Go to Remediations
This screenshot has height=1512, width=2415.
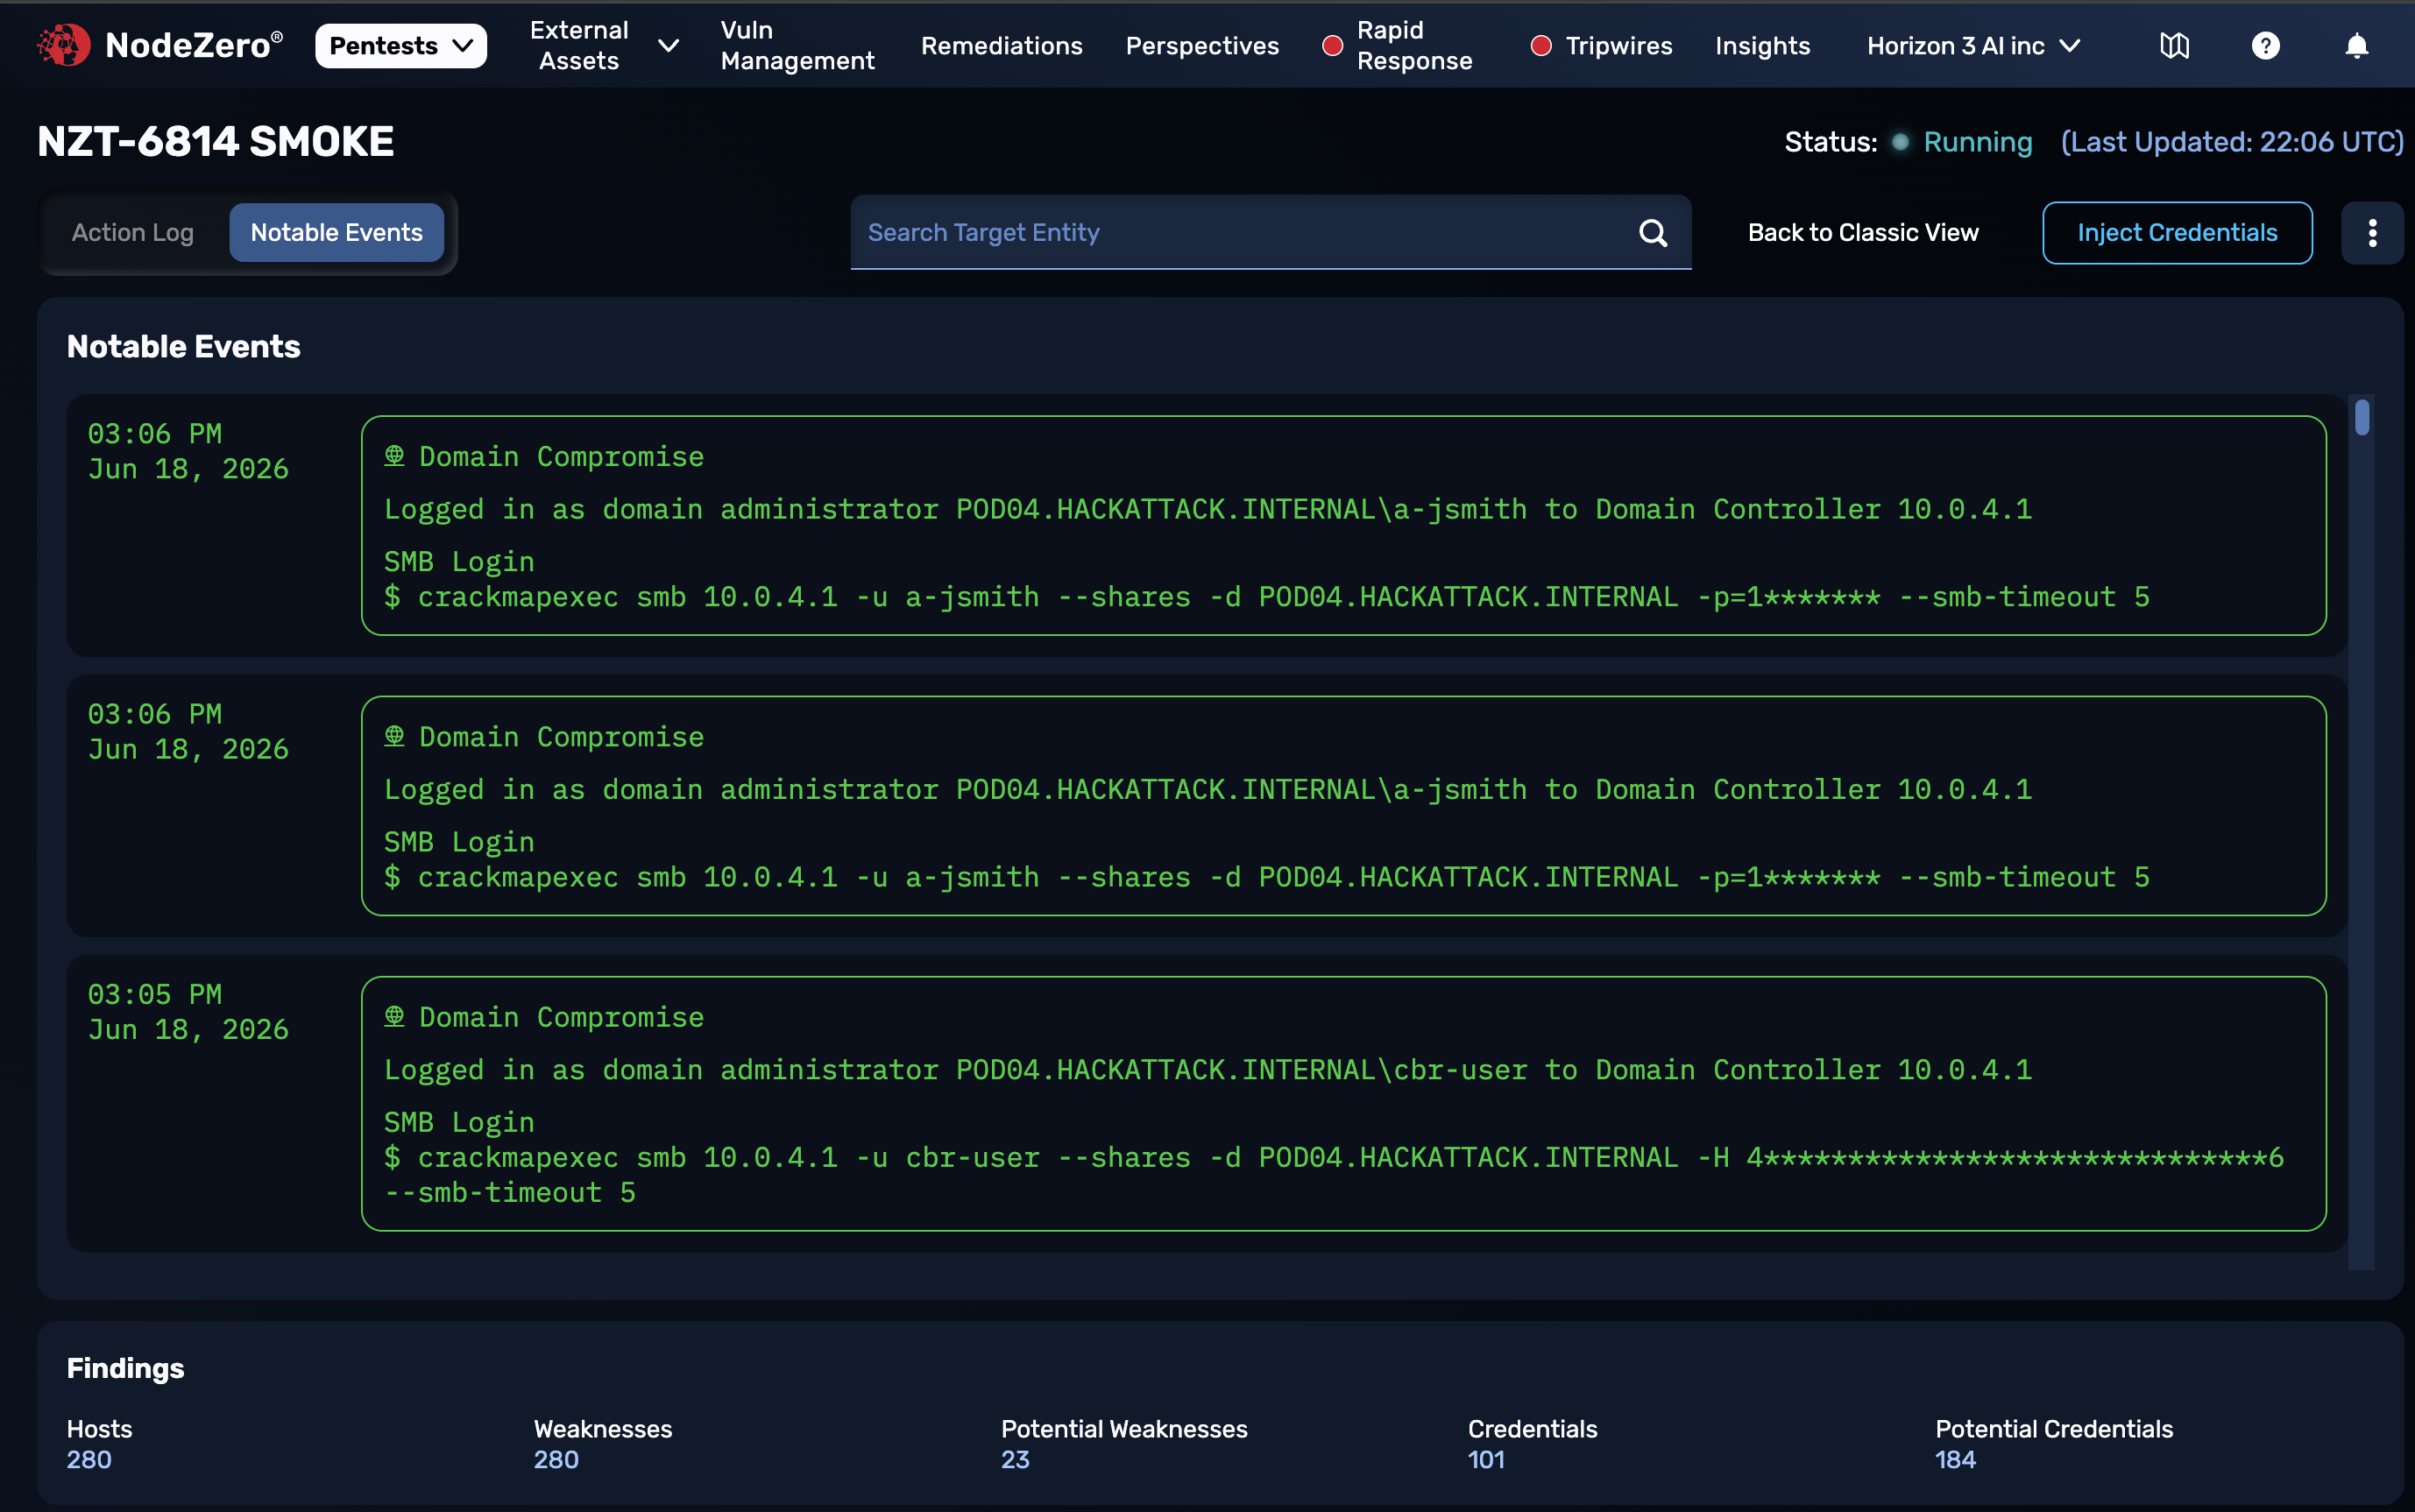[1001, 46]
